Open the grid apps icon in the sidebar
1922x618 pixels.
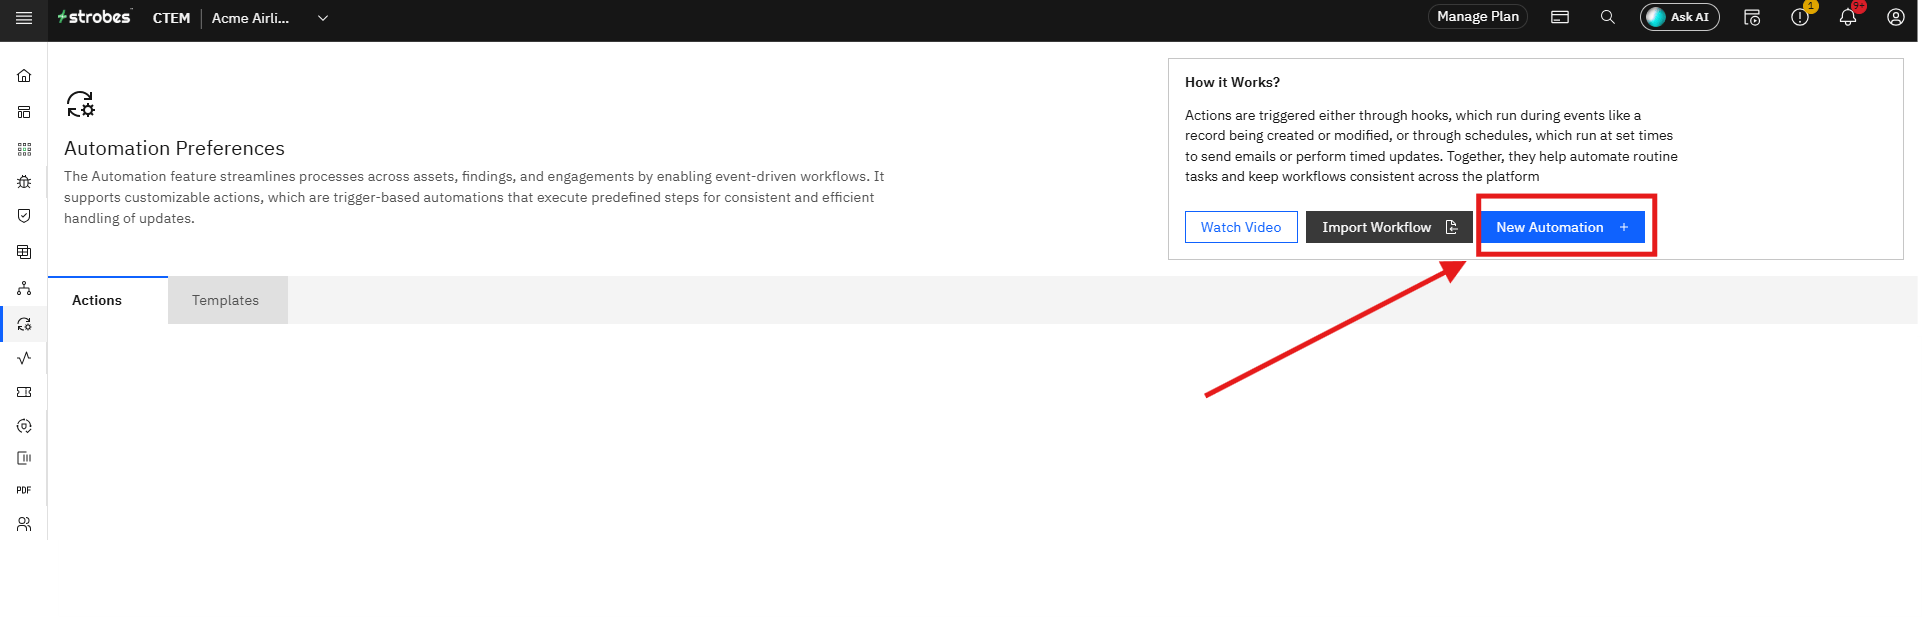coord(24,149)
